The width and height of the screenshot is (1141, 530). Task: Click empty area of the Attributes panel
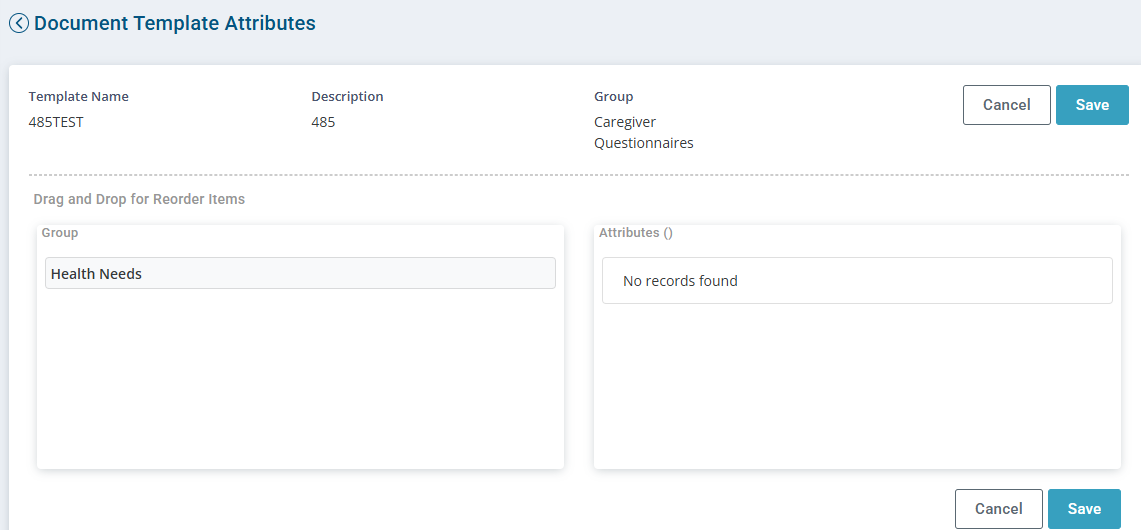tap(856, 386)
